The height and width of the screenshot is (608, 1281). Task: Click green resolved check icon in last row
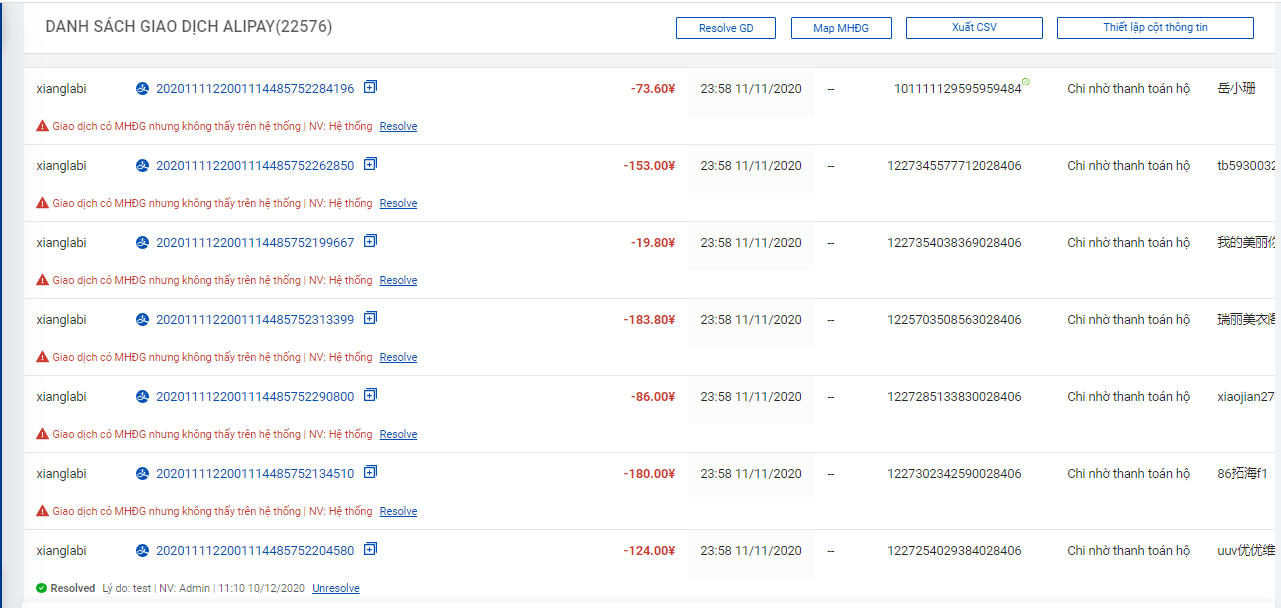pos(41,588)
